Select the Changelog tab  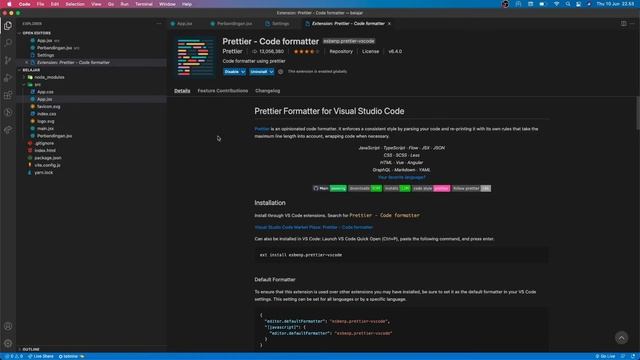pos(267,91)
